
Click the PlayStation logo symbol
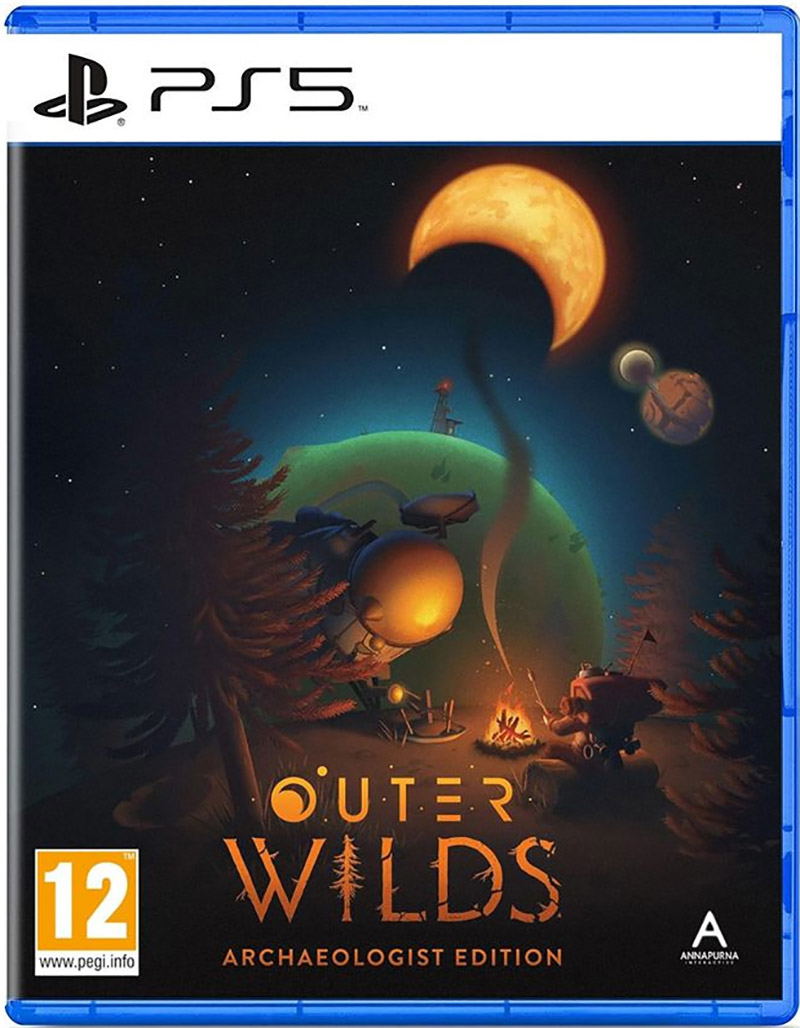79,90
